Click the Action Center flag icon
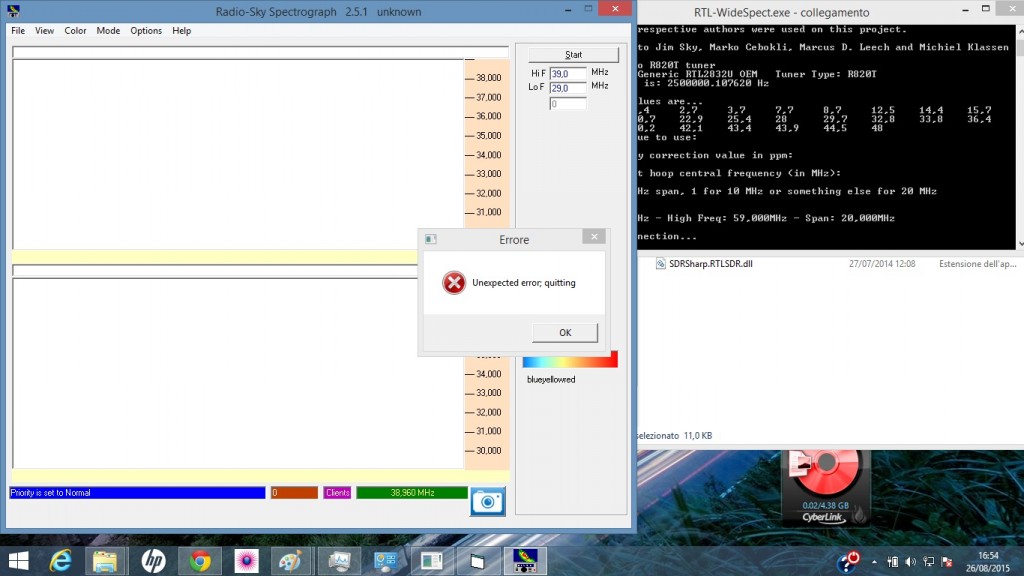 coord(946,562)
